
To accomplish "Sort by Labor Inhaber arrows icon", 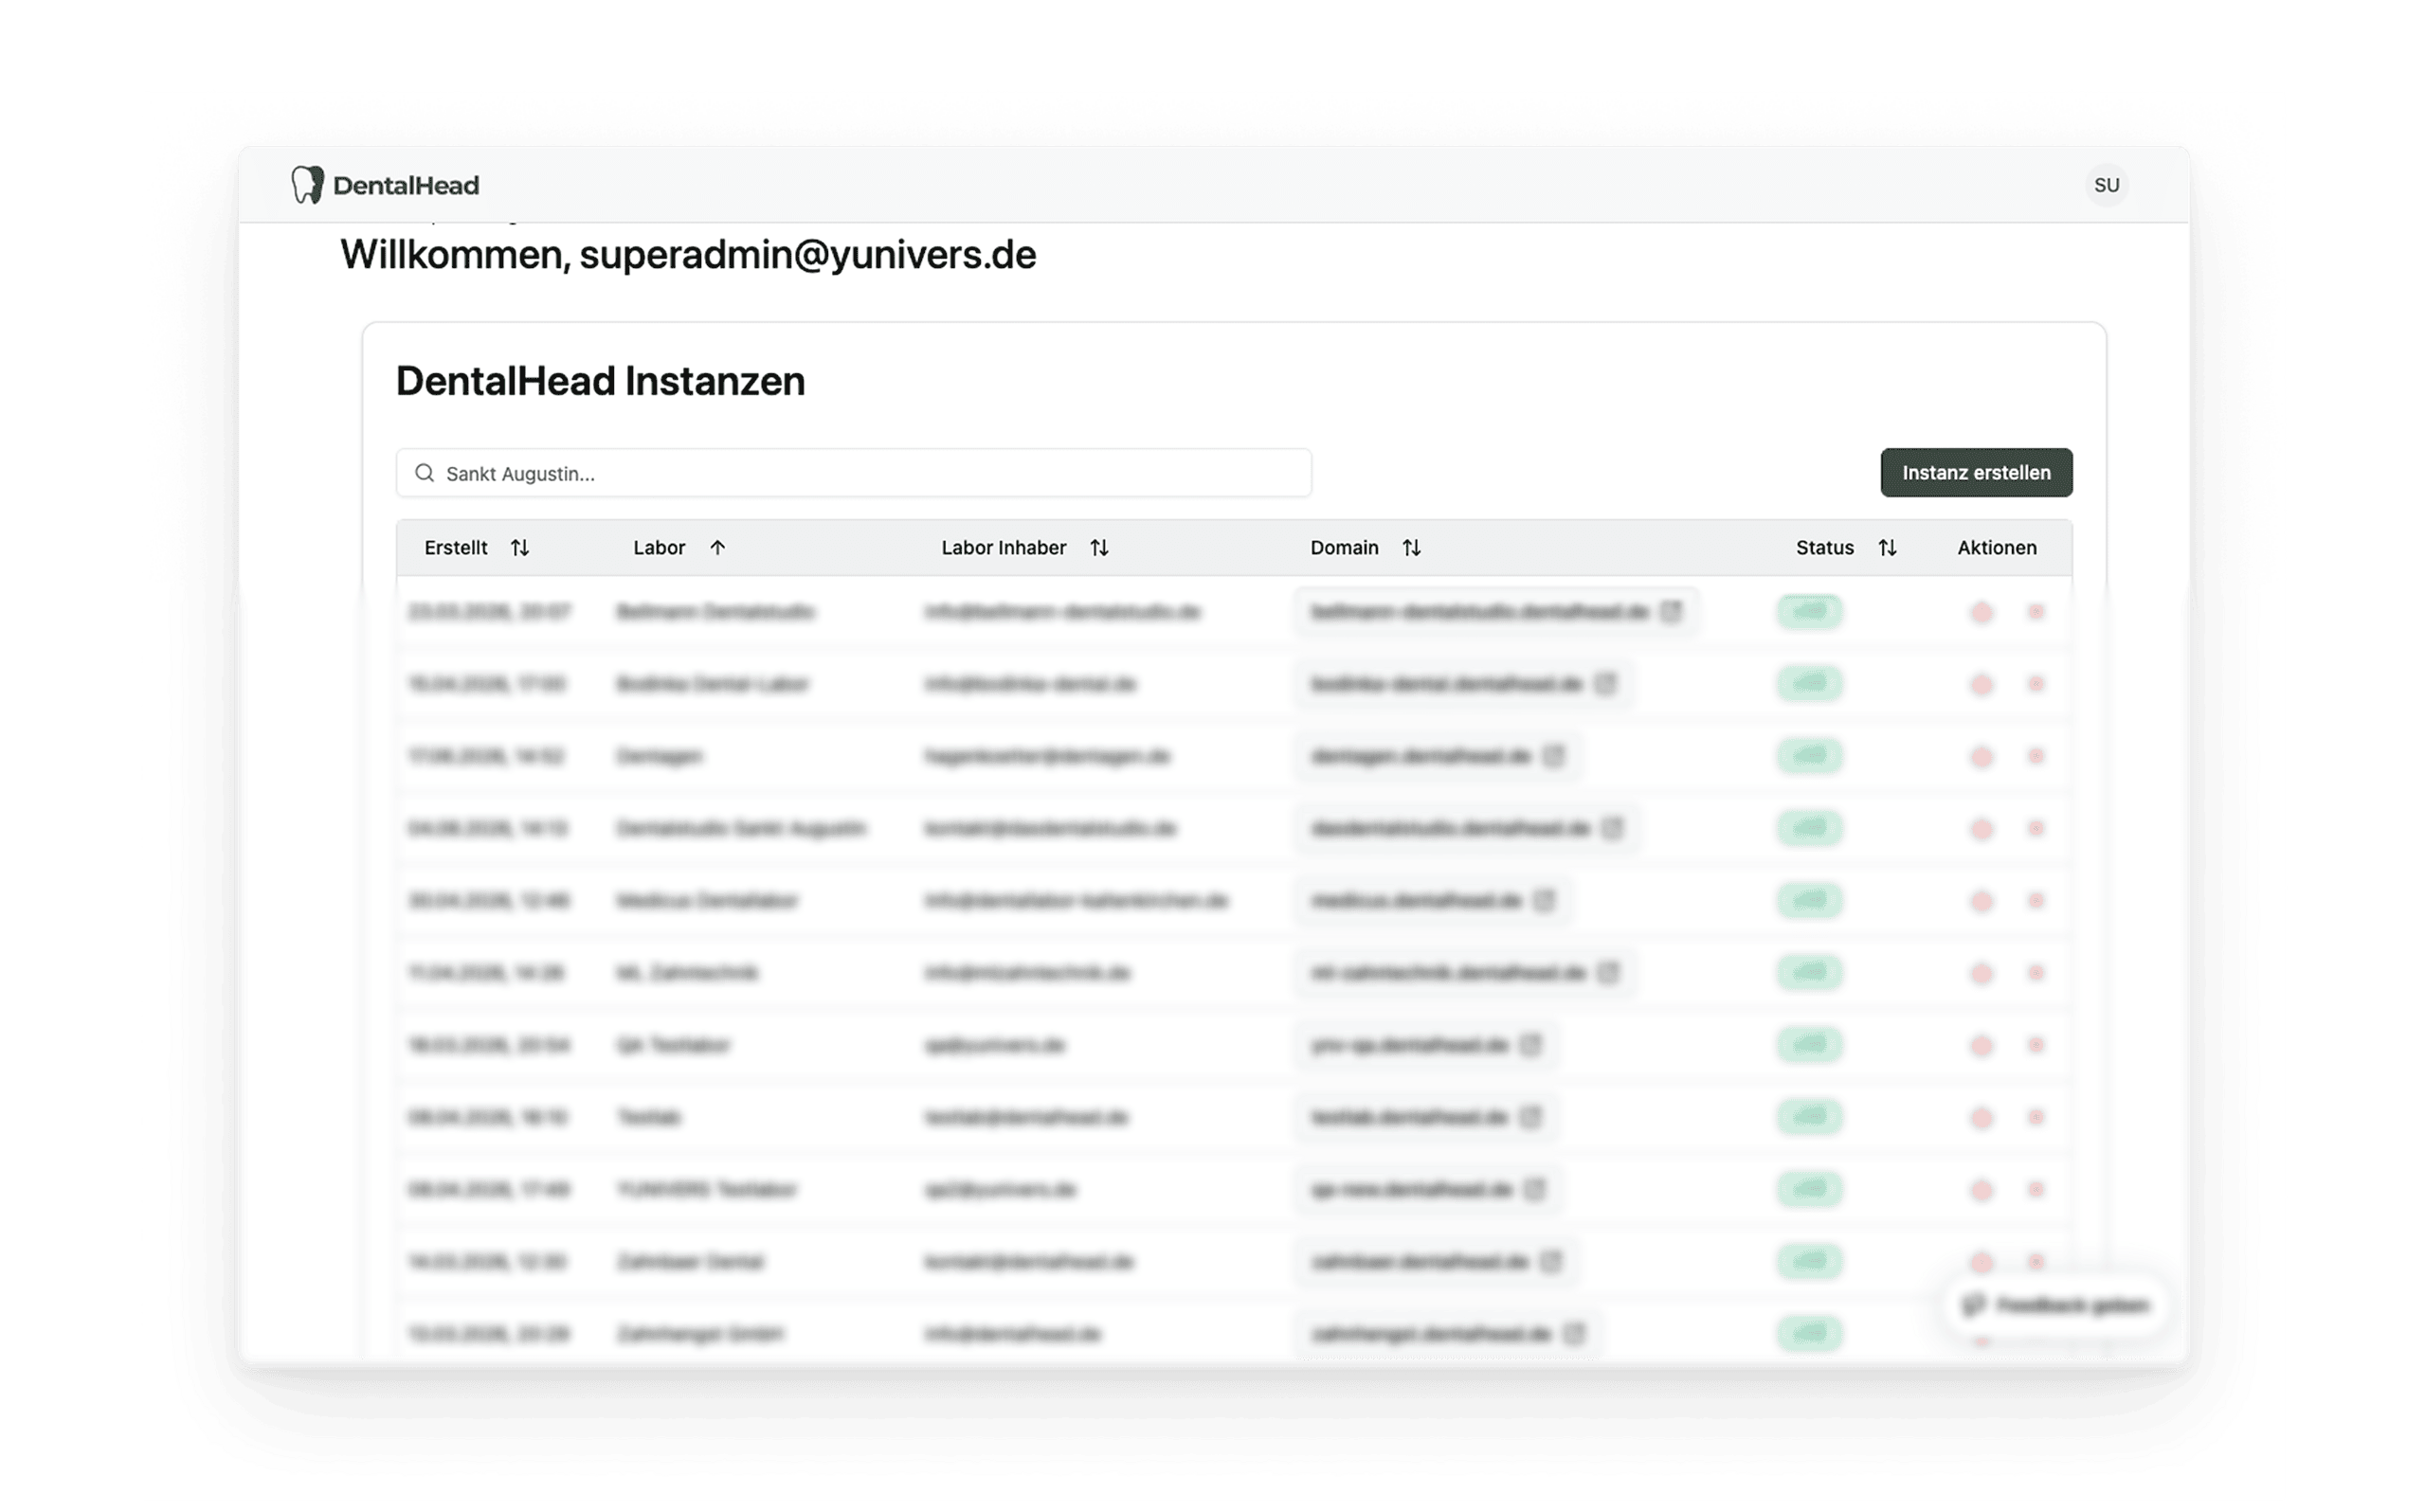I will (1099, 548).
